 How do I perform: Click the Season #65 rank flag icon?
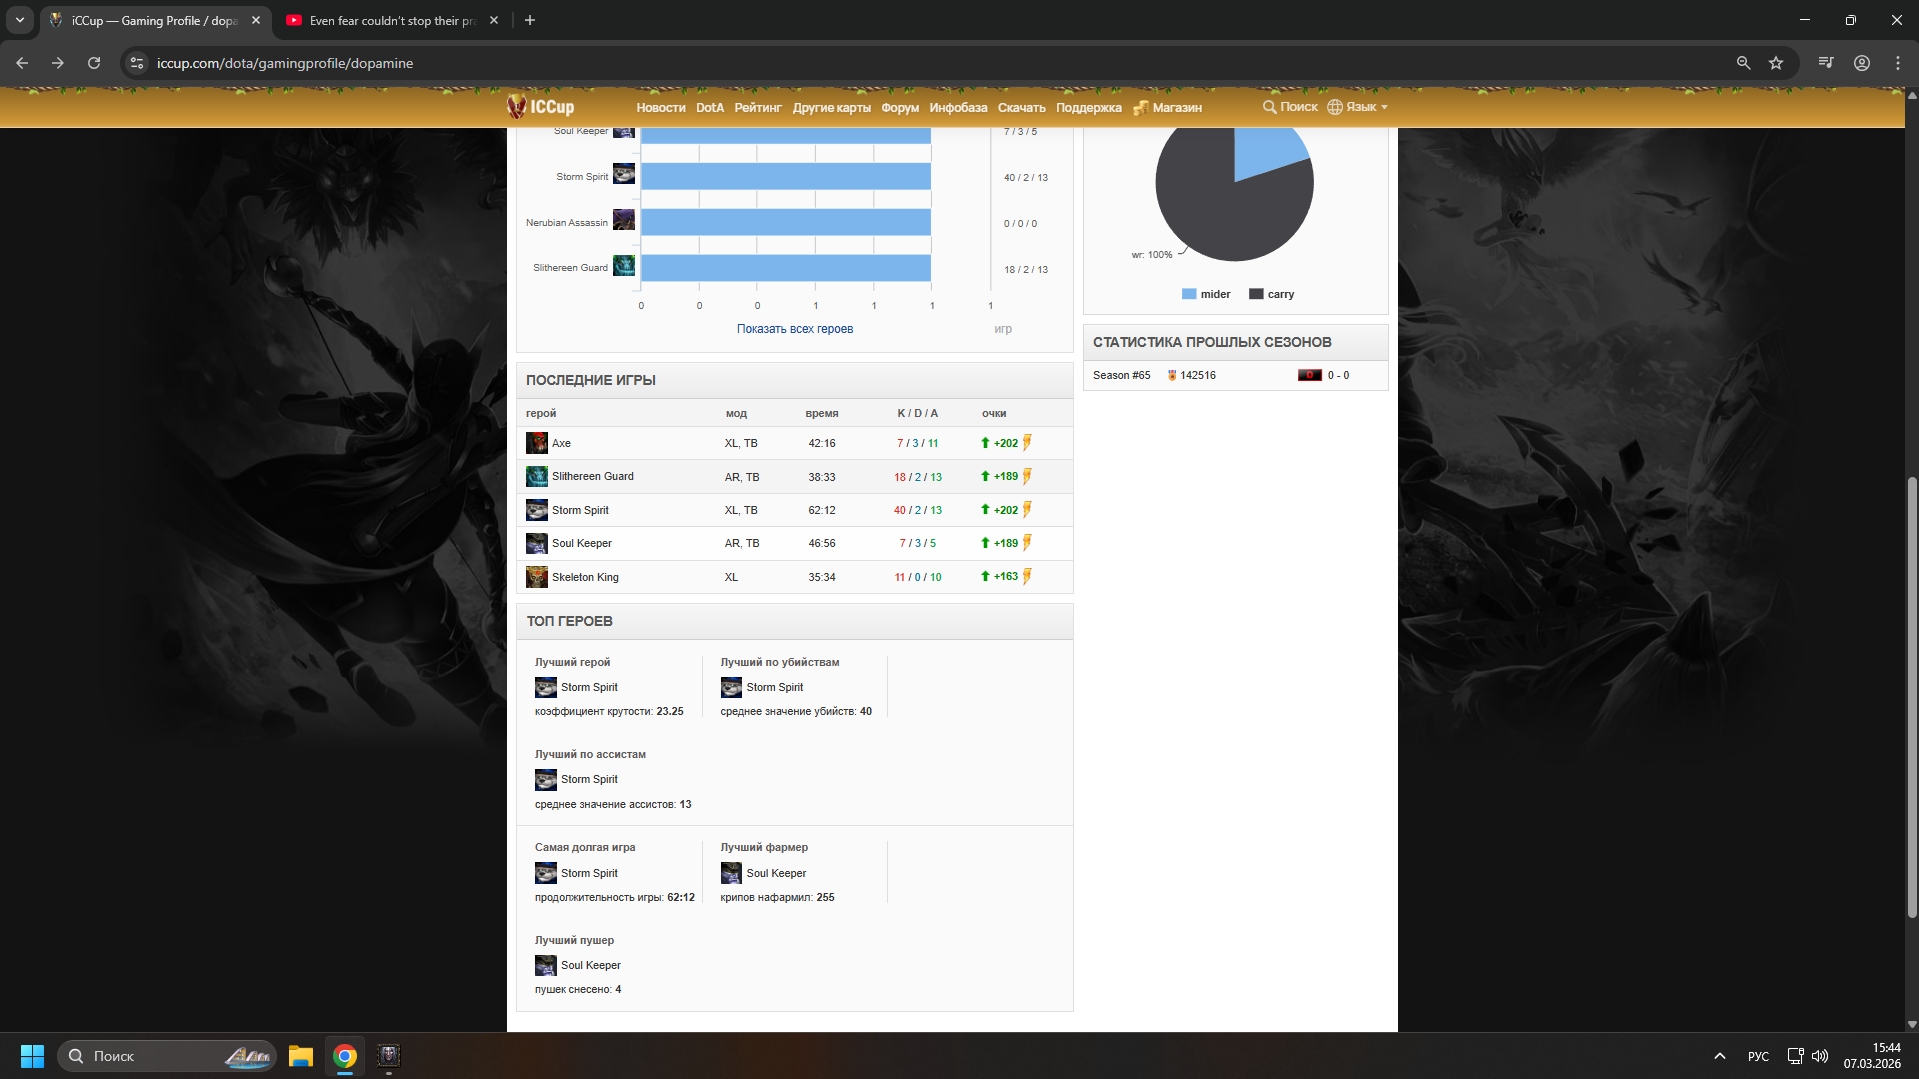point(1310,375)
